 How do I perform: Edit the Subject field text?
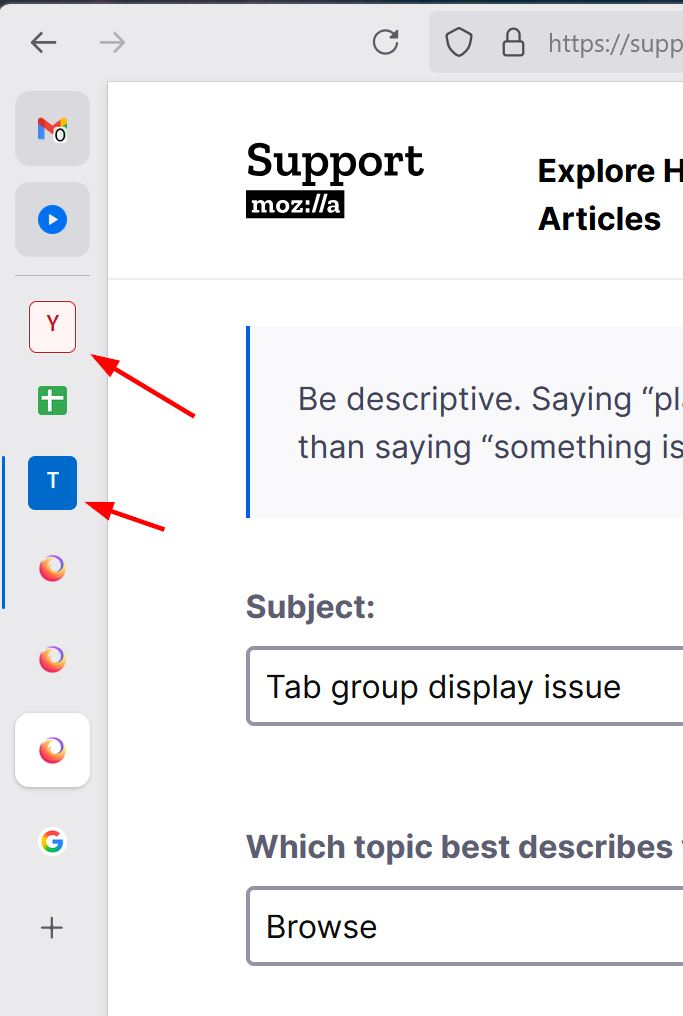pos(465,686)
